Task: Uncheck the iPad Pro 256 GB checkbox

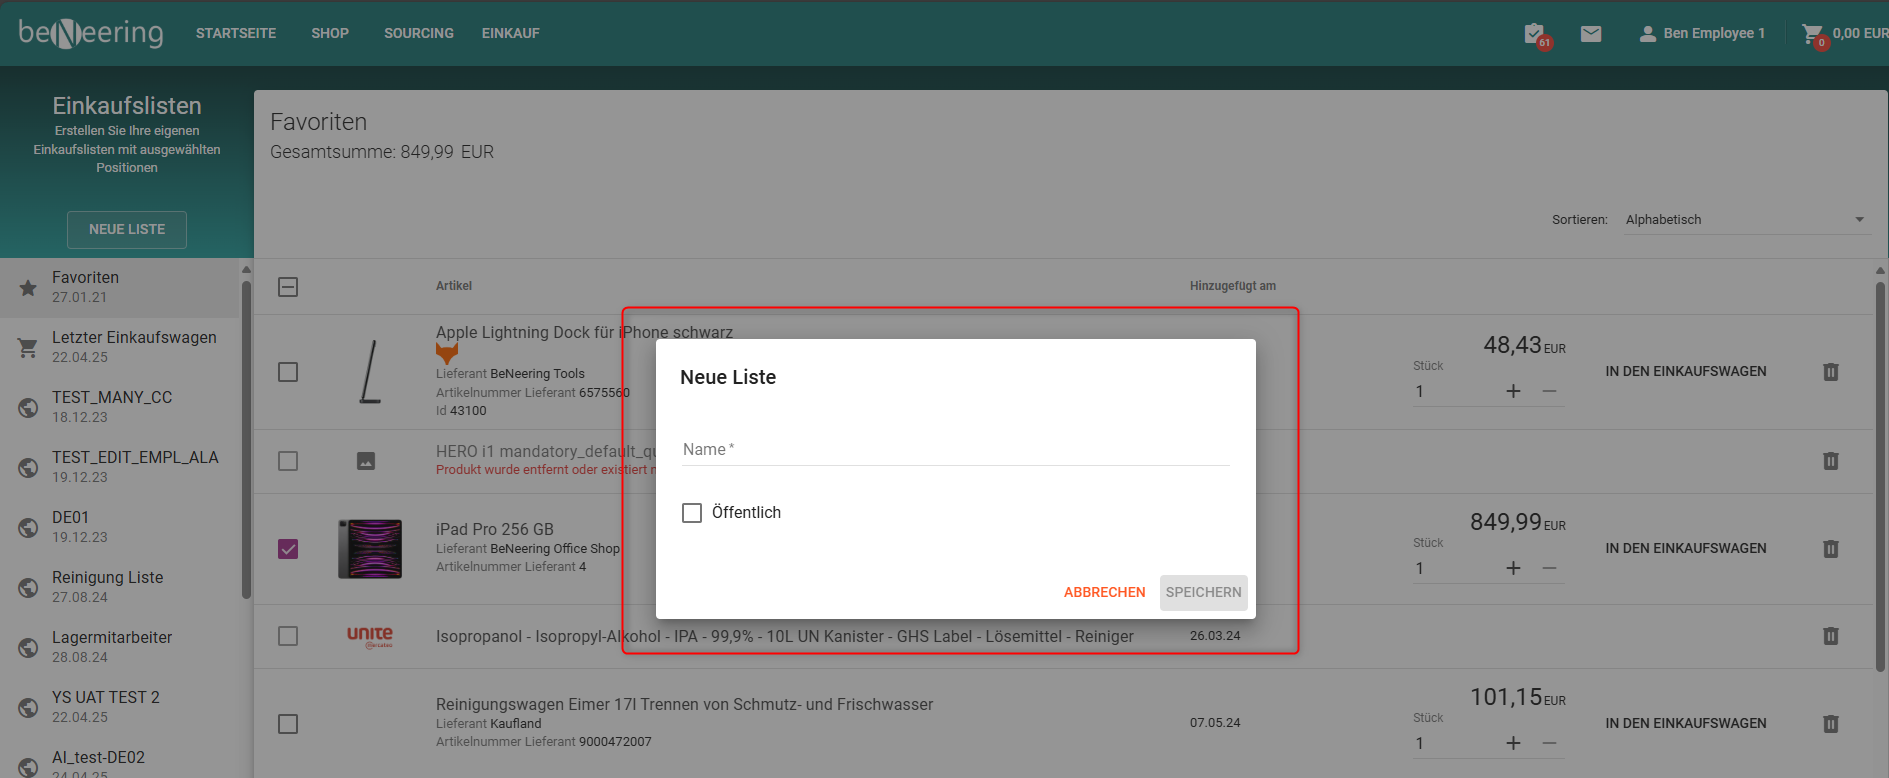Action: (288, 549)
